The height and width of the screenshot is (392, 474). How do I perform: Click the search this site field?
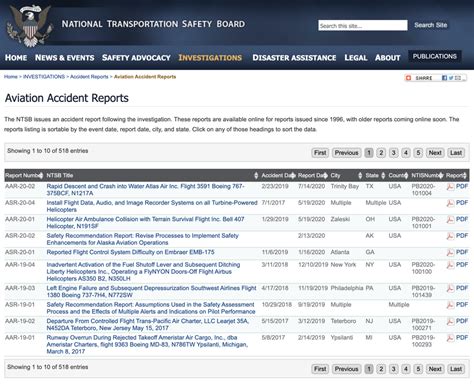[x=363, y=25]
